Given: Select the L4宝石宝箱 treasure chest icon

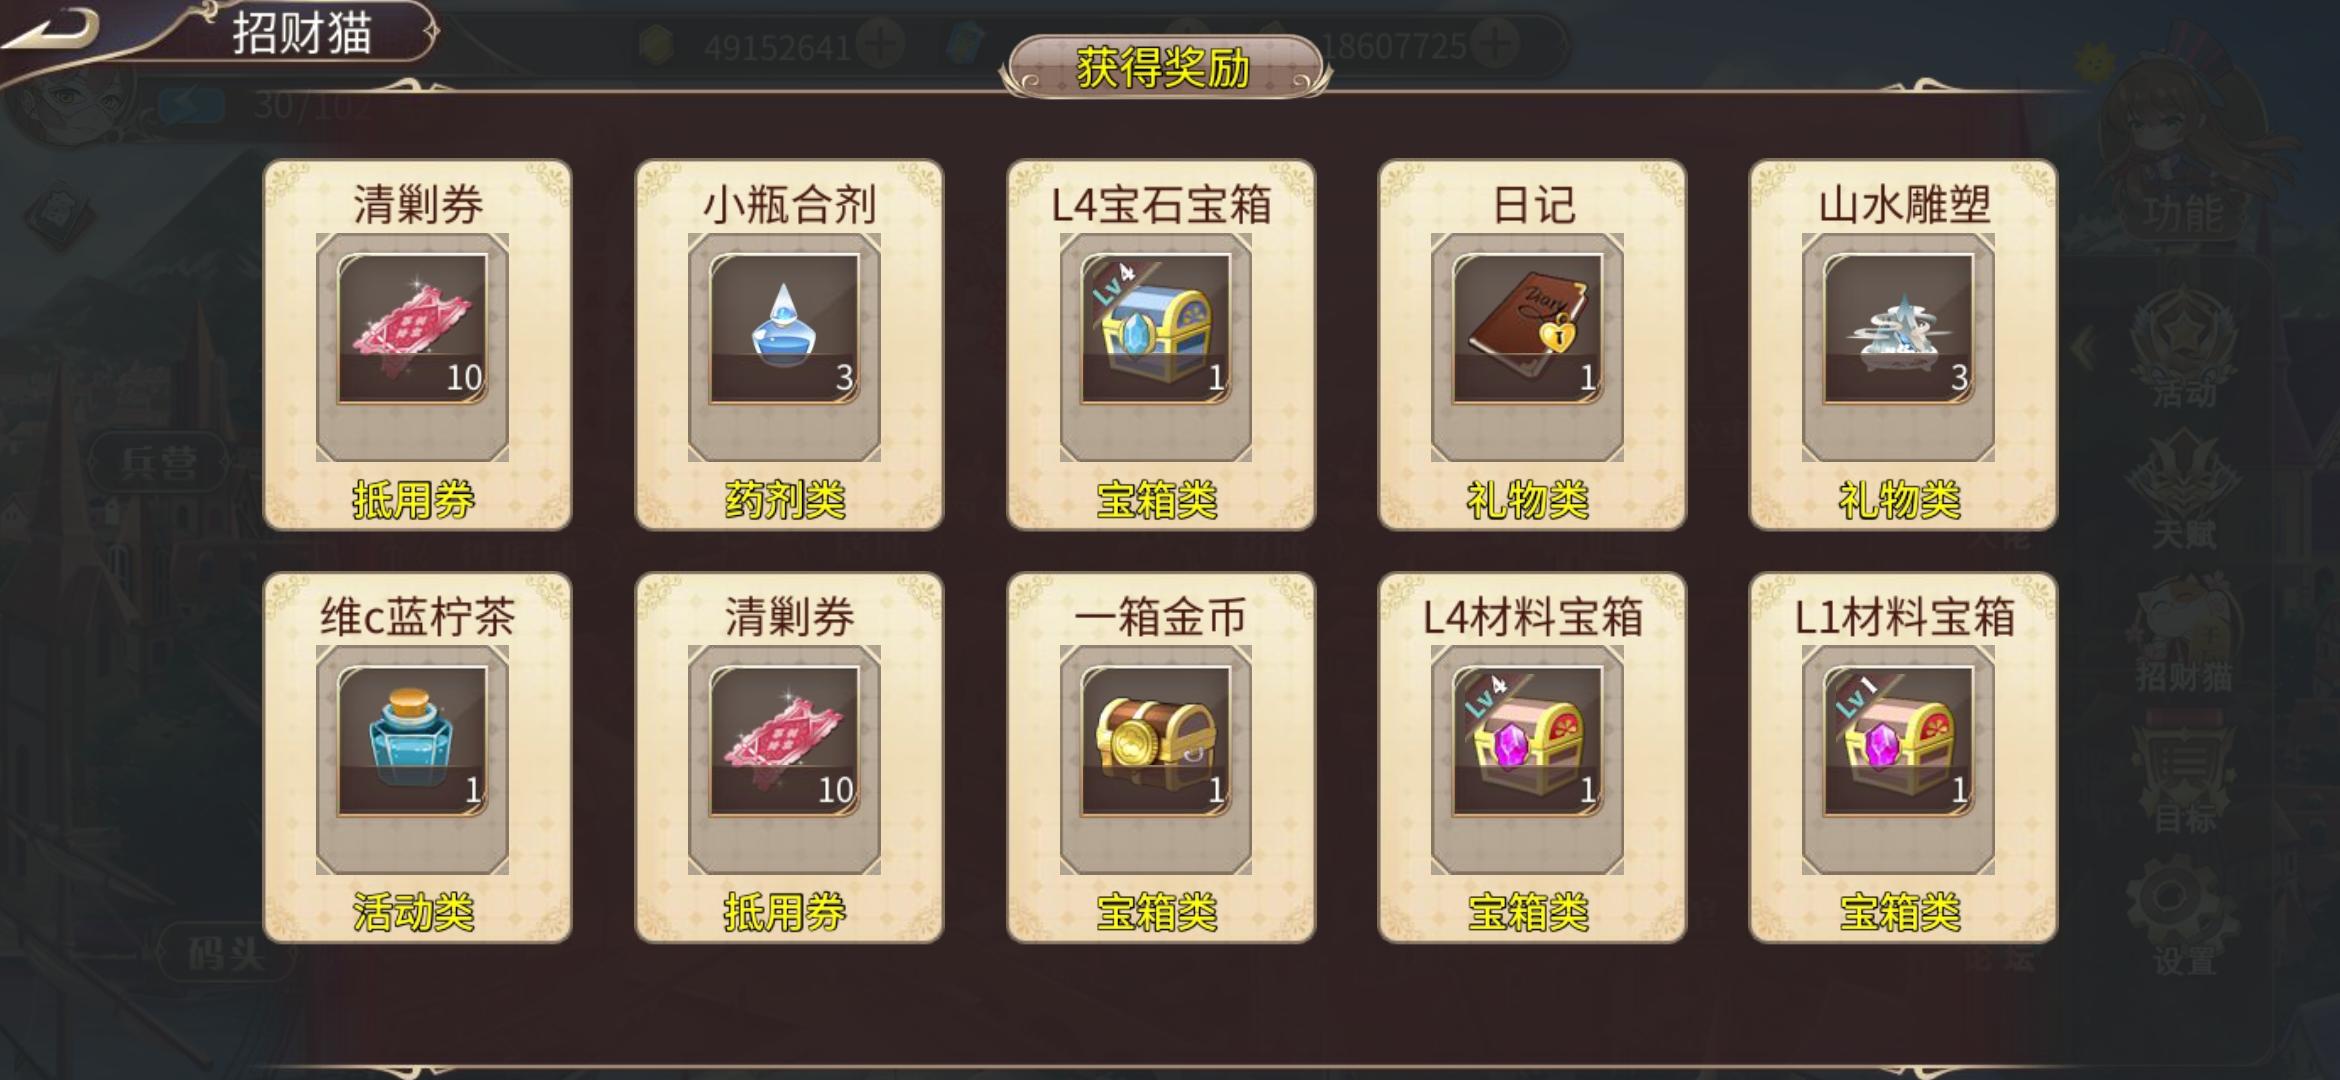Looking at the screenshot, I should tap(1156, 329).
